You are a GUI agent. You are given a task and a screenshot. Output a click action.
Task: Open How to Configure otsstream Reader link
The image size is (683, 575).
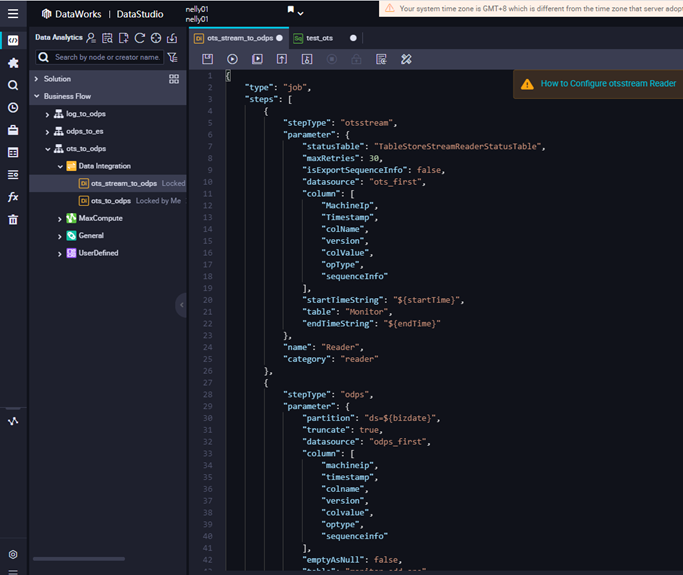coord(608,84)
